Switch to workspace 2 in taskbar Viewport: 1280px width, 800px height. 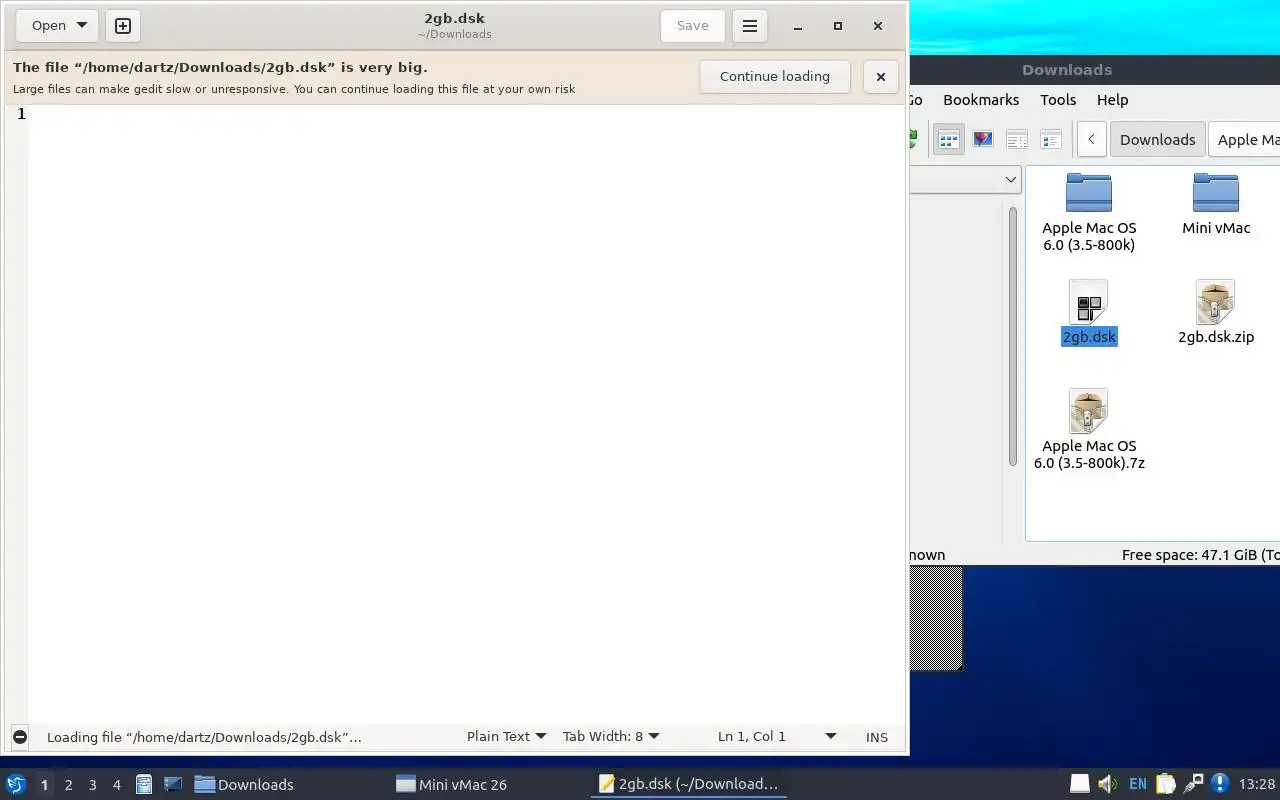pyautogui.click(x=68, y=785)
